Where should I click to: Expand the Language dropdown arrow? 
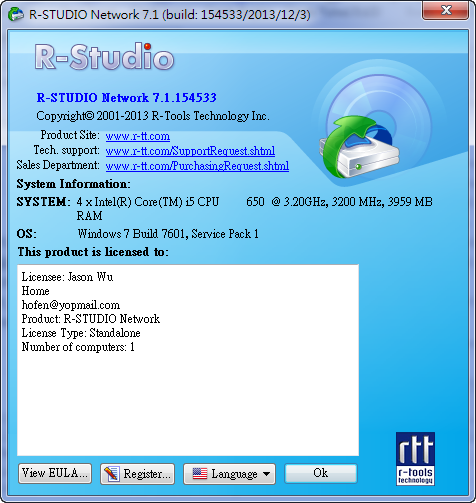[x=266, y=474]
